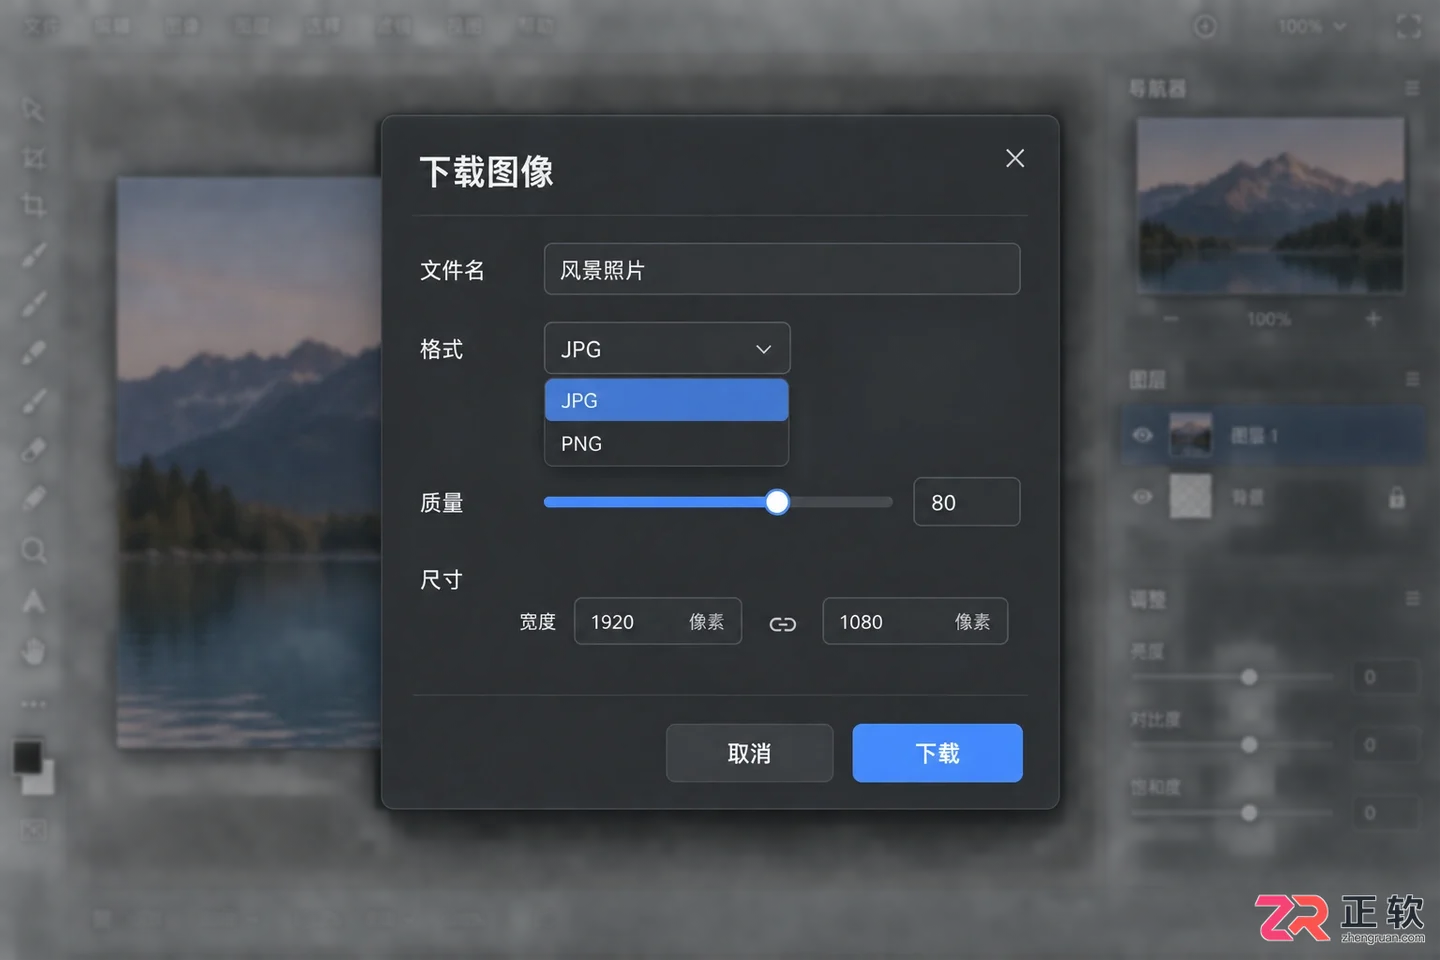Select the highlighted JPG option in the list
Viewport: 1440px width, 960px height.
coord(667,400)
